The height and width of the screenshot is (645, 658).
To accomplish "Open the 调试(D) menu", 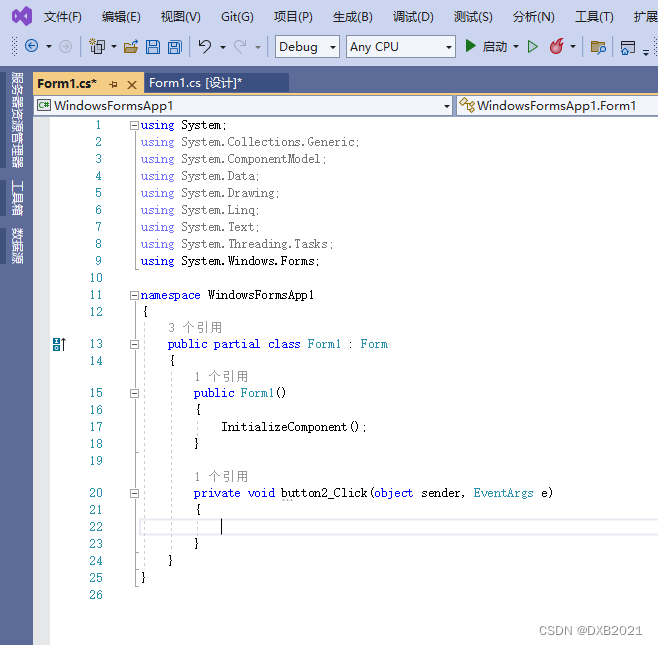I will click(413, 17).
